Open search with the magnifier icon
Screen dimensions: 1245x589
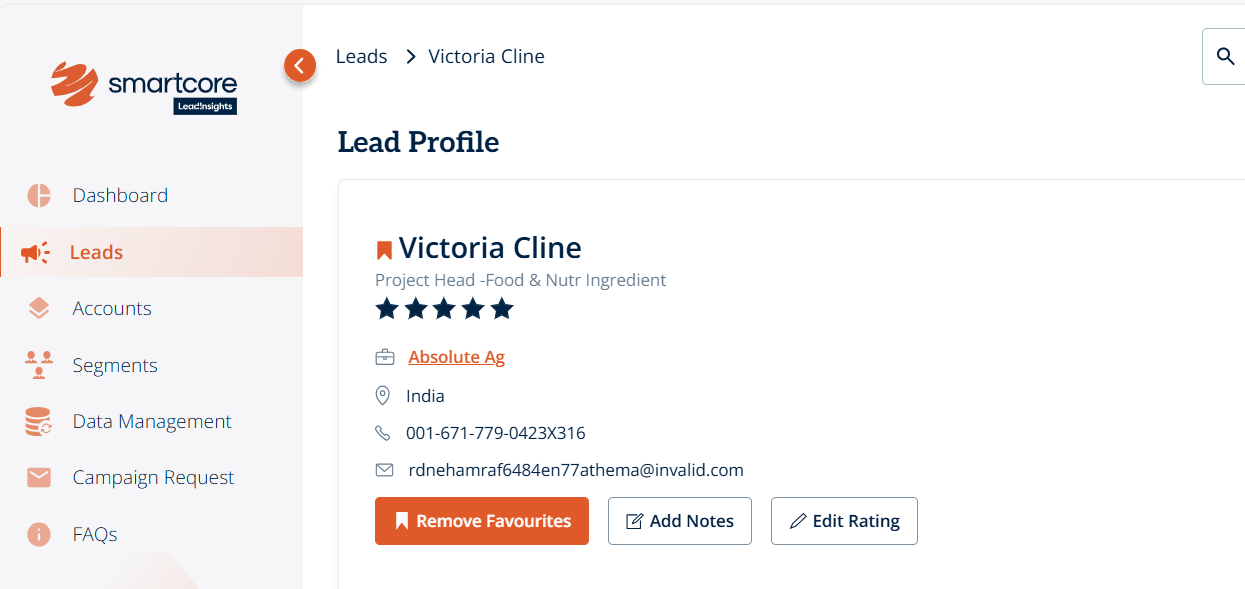1225,56
